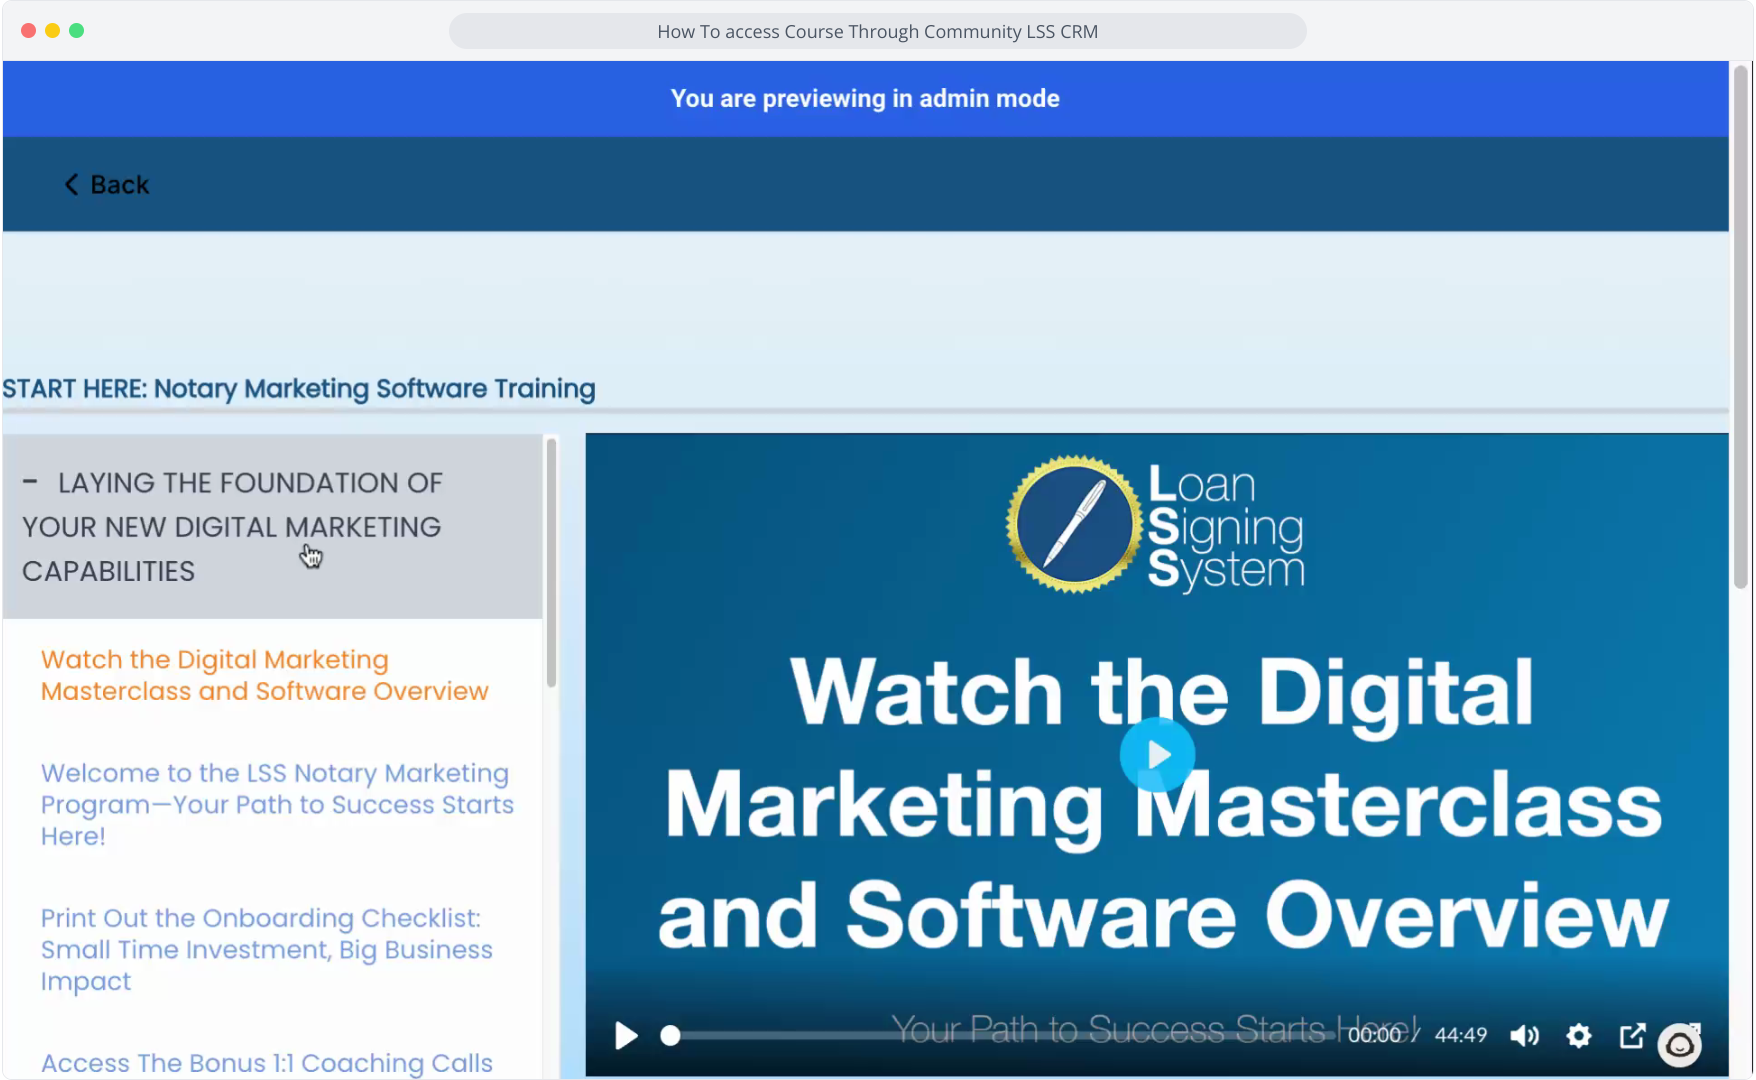Click the main page vertical scrollbar
Viewport: 1756px width, 1080px height.
[1741, 326]
